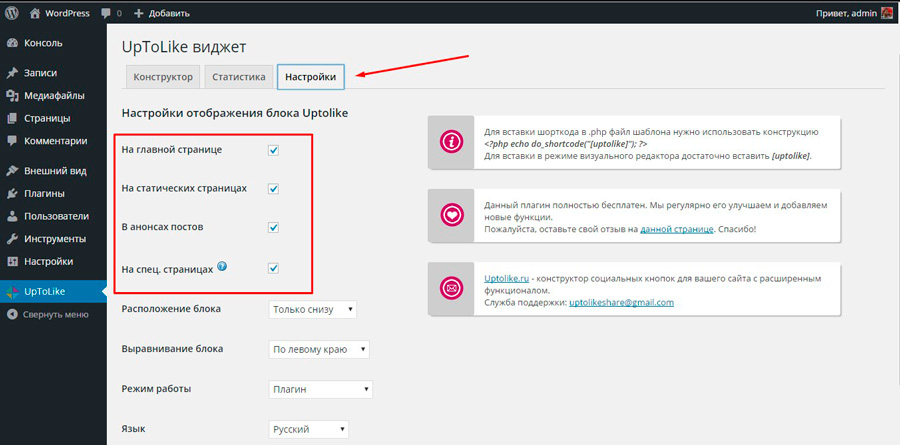Click the Настройки отображения блока Uptolike heading
The height and width of the screenshot is (445, 900).
point(235,113)
